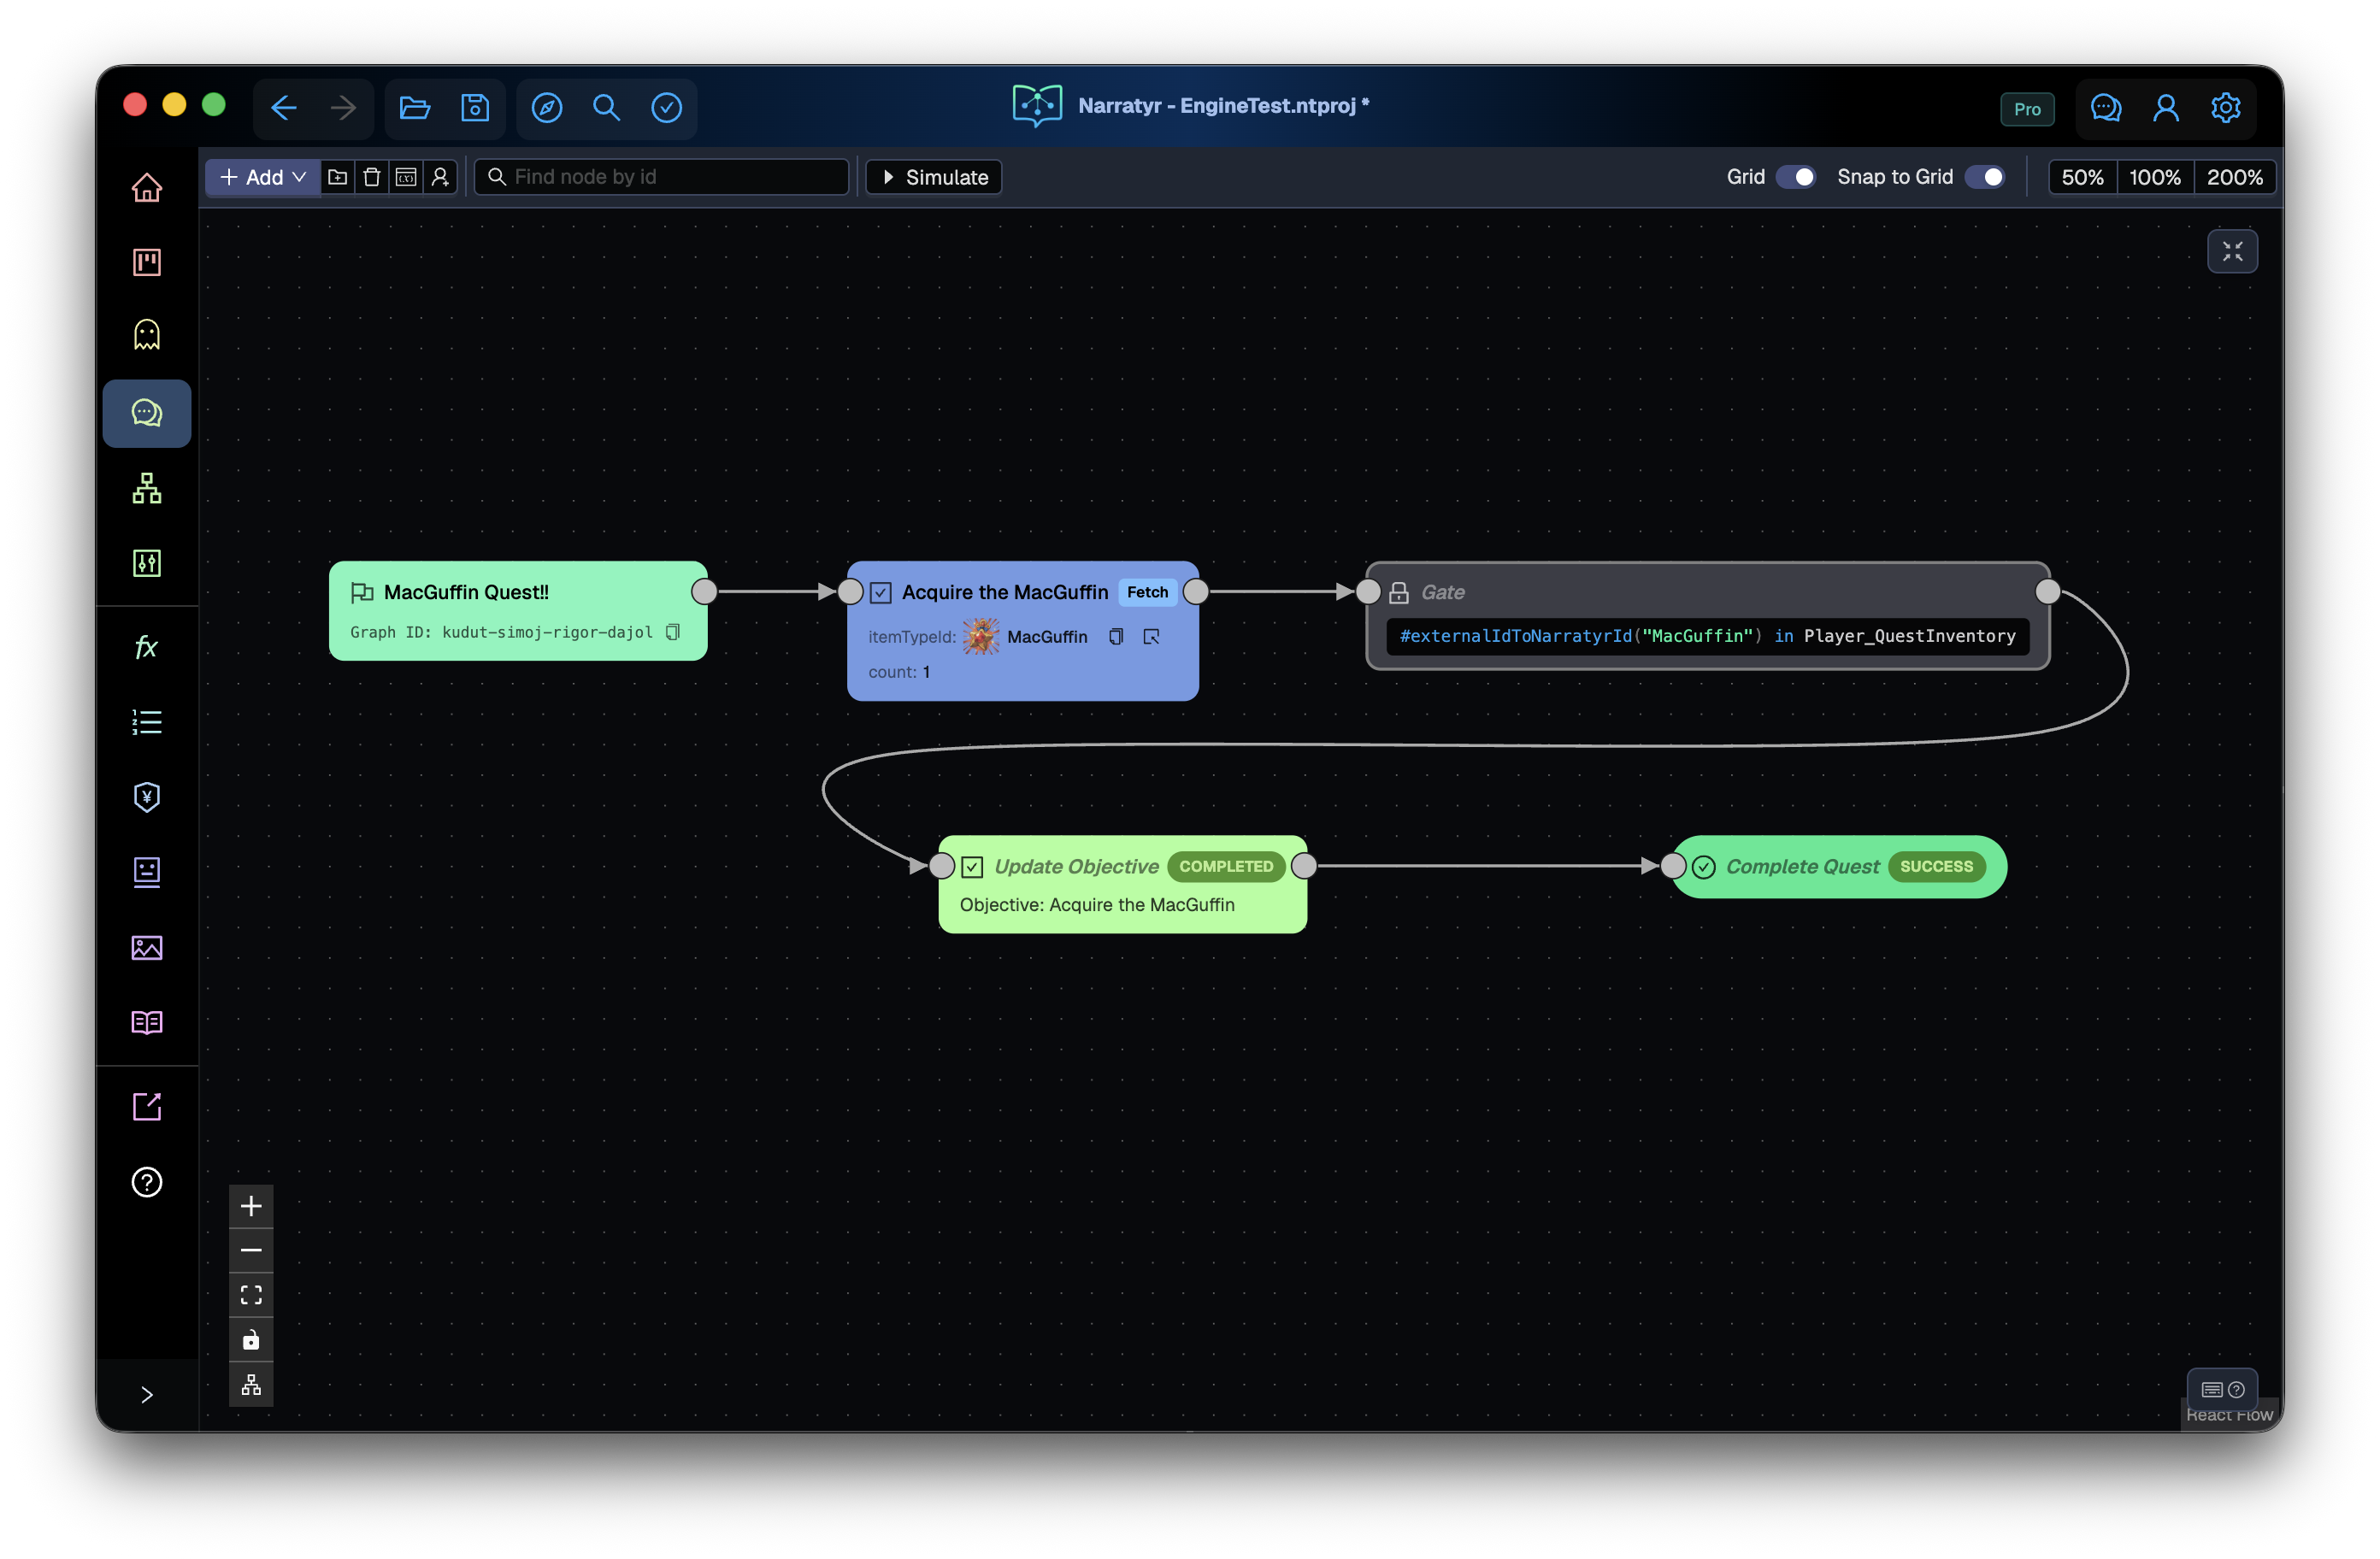This screenshot has width=2380, height=1559.
Task: Set zoom to 100%
Action: tap(2155, 177)
